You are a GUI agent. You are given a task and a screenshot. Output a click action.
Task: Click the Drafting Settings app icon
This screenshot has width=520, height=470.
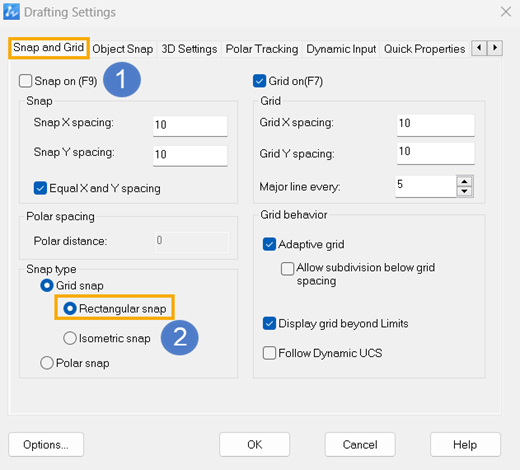pyautogui.click(x=11, y=12)
